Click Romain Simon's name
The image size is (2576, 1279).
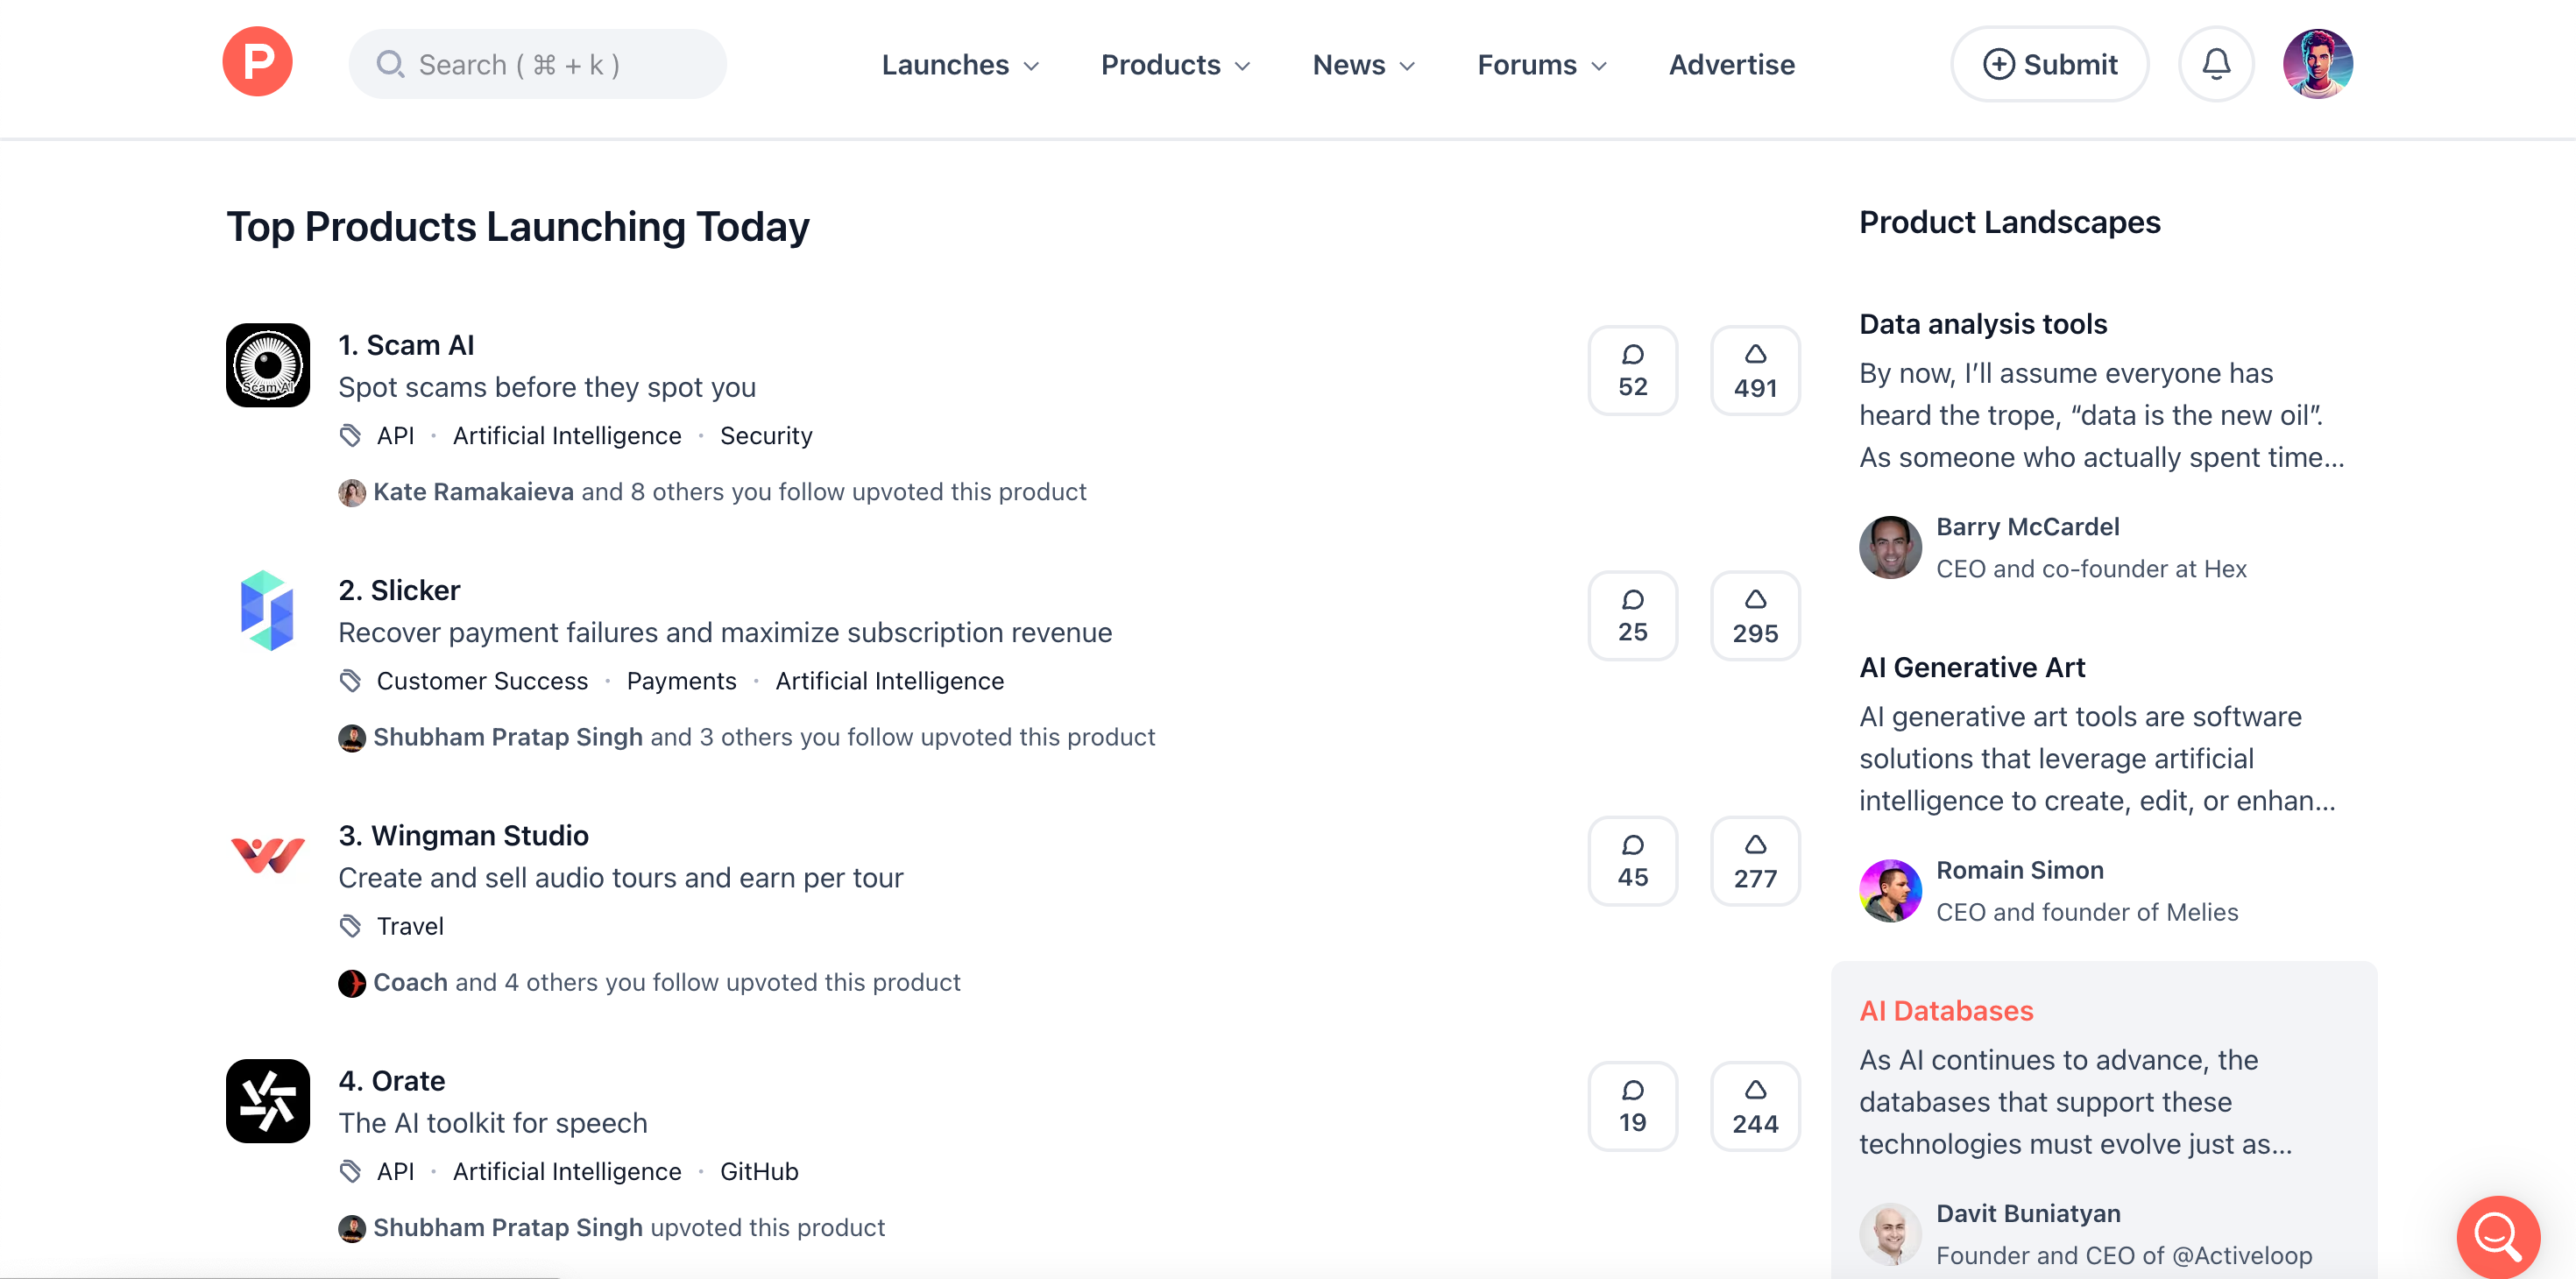pyautogui.click(x=2019, y=870)
